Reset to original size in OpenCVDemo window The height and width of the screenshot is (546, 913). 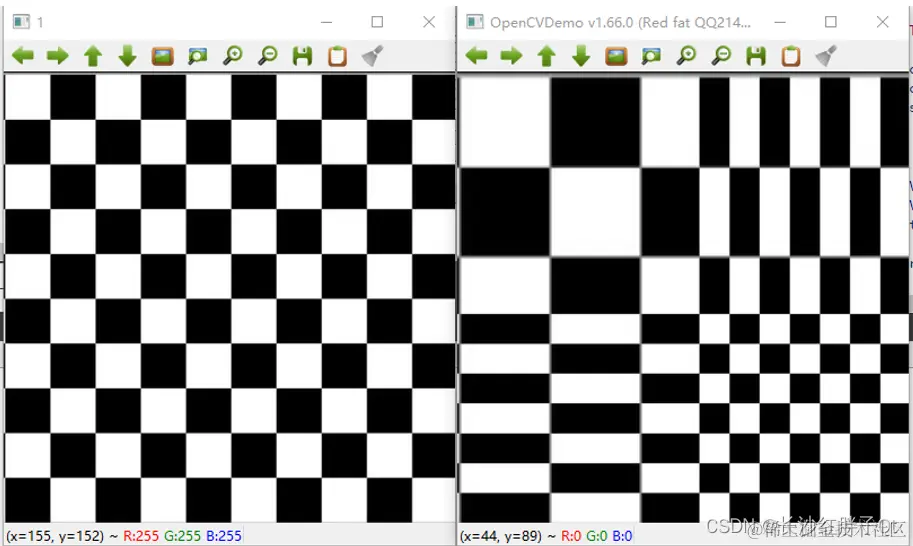[616, 56]
